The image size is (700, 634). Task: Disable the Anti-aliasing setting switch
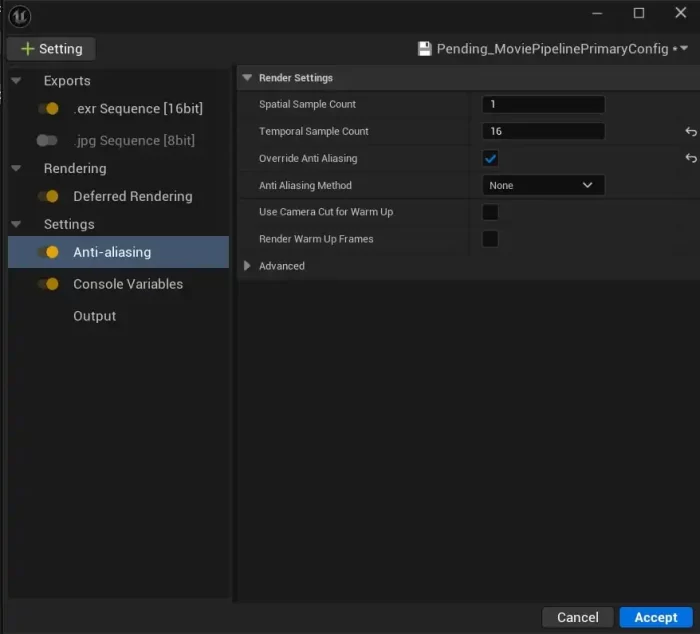tap(47, 253)
